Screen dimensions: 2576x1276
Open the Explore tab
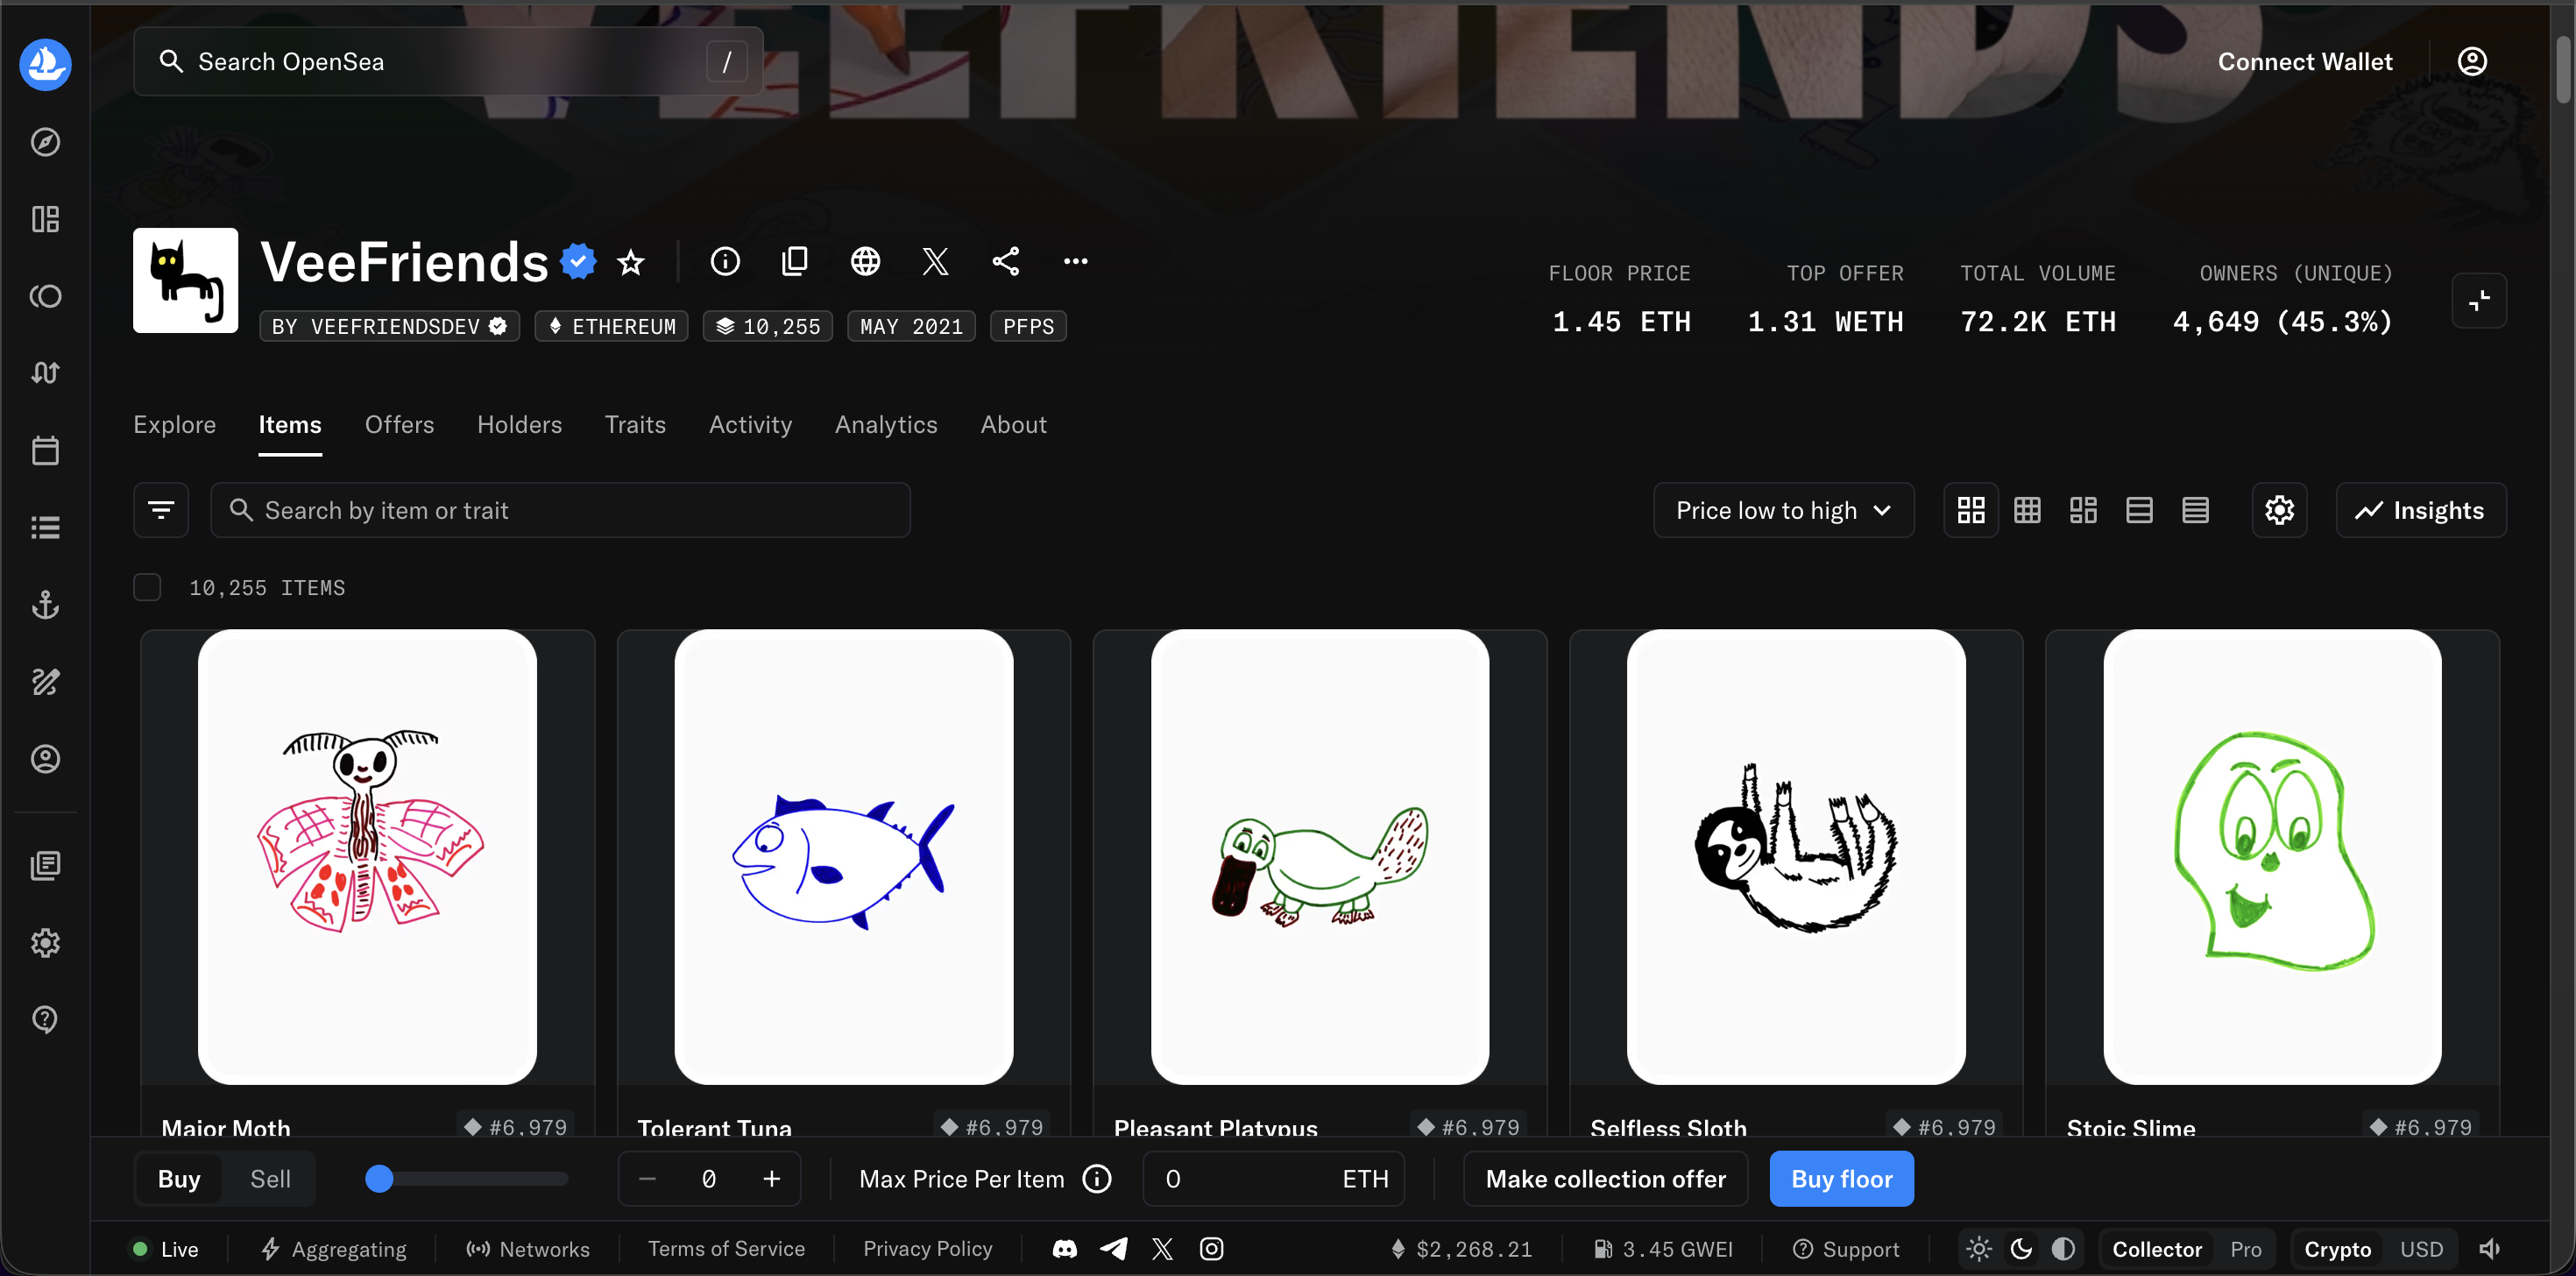174,424
